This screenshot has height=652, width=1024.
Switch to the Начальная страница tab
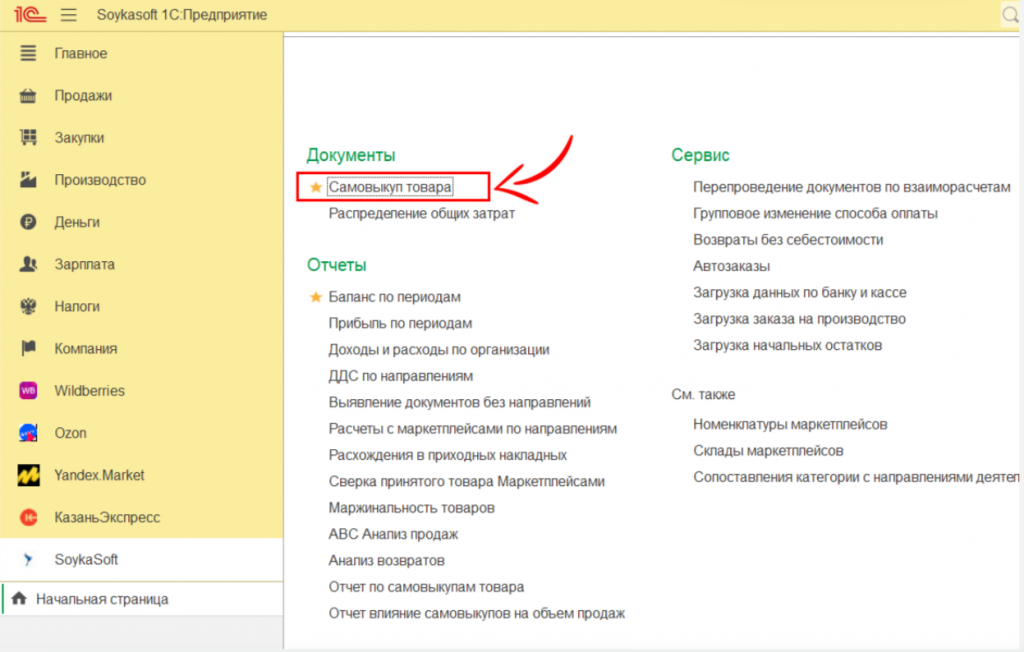click(101, 599)
